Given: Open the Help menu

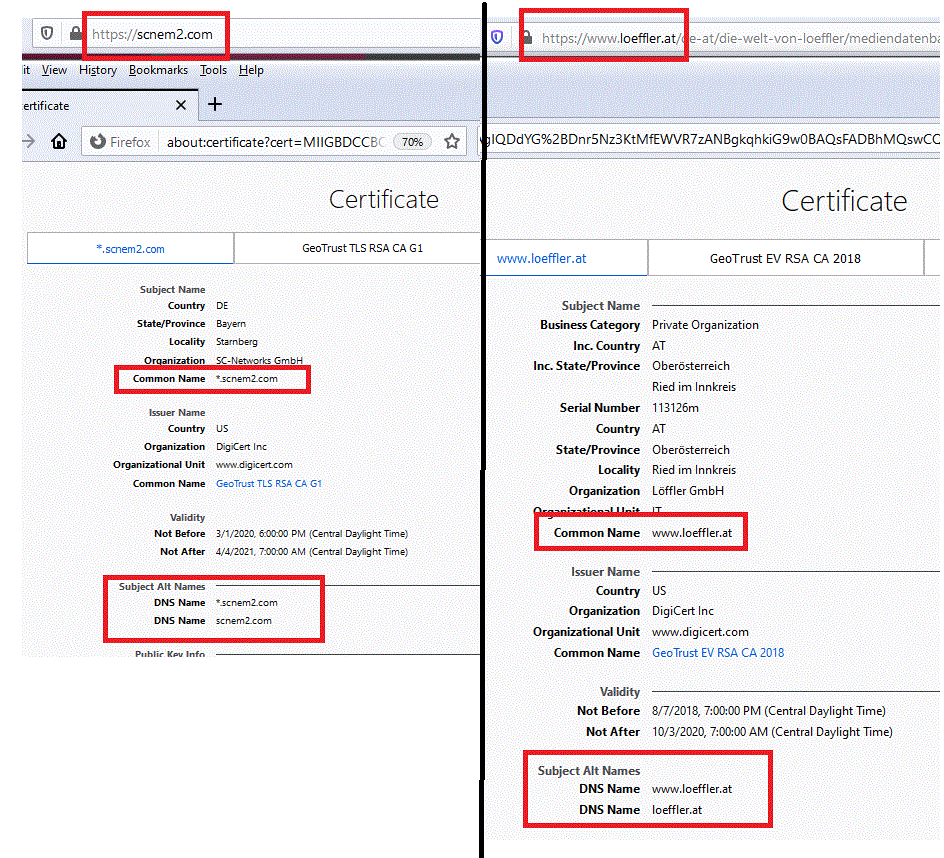Looking at the screenshot, I should pos(251,70).
